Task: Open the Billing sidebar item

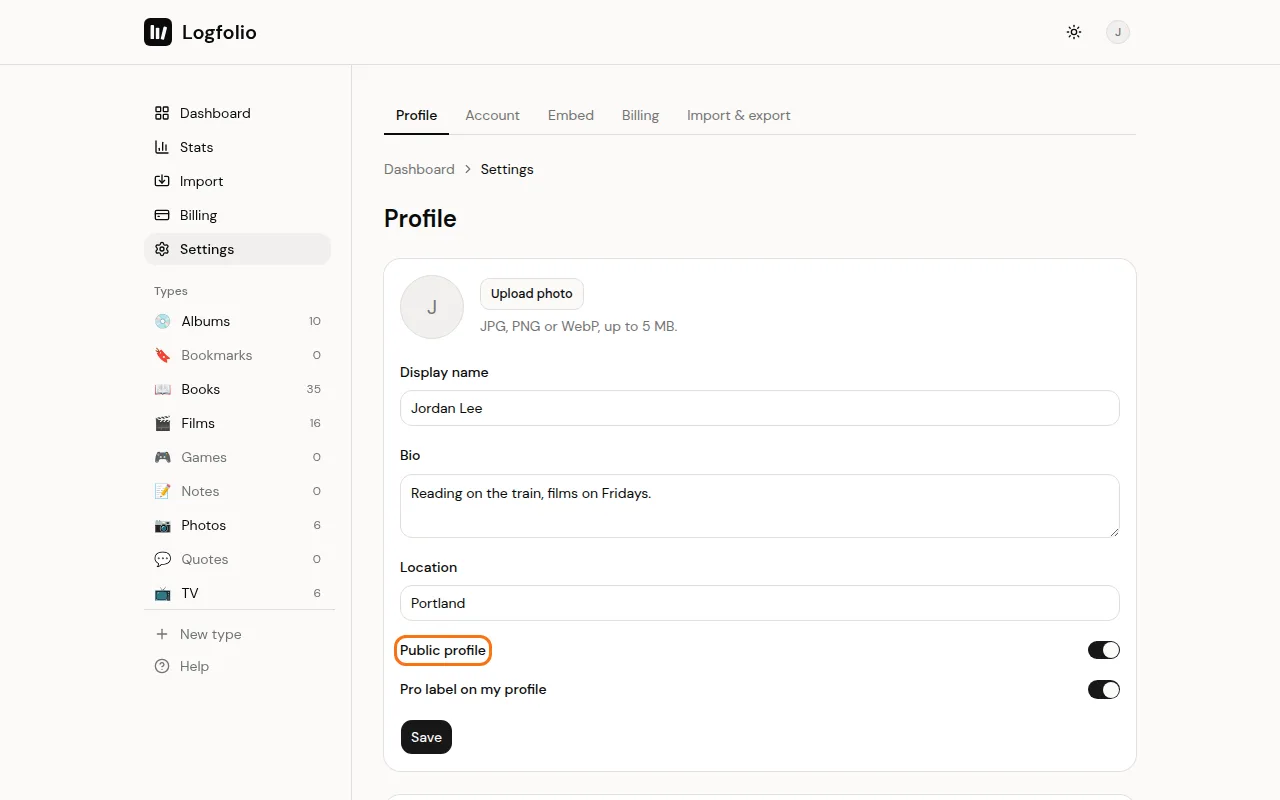Action: point(237,215)
